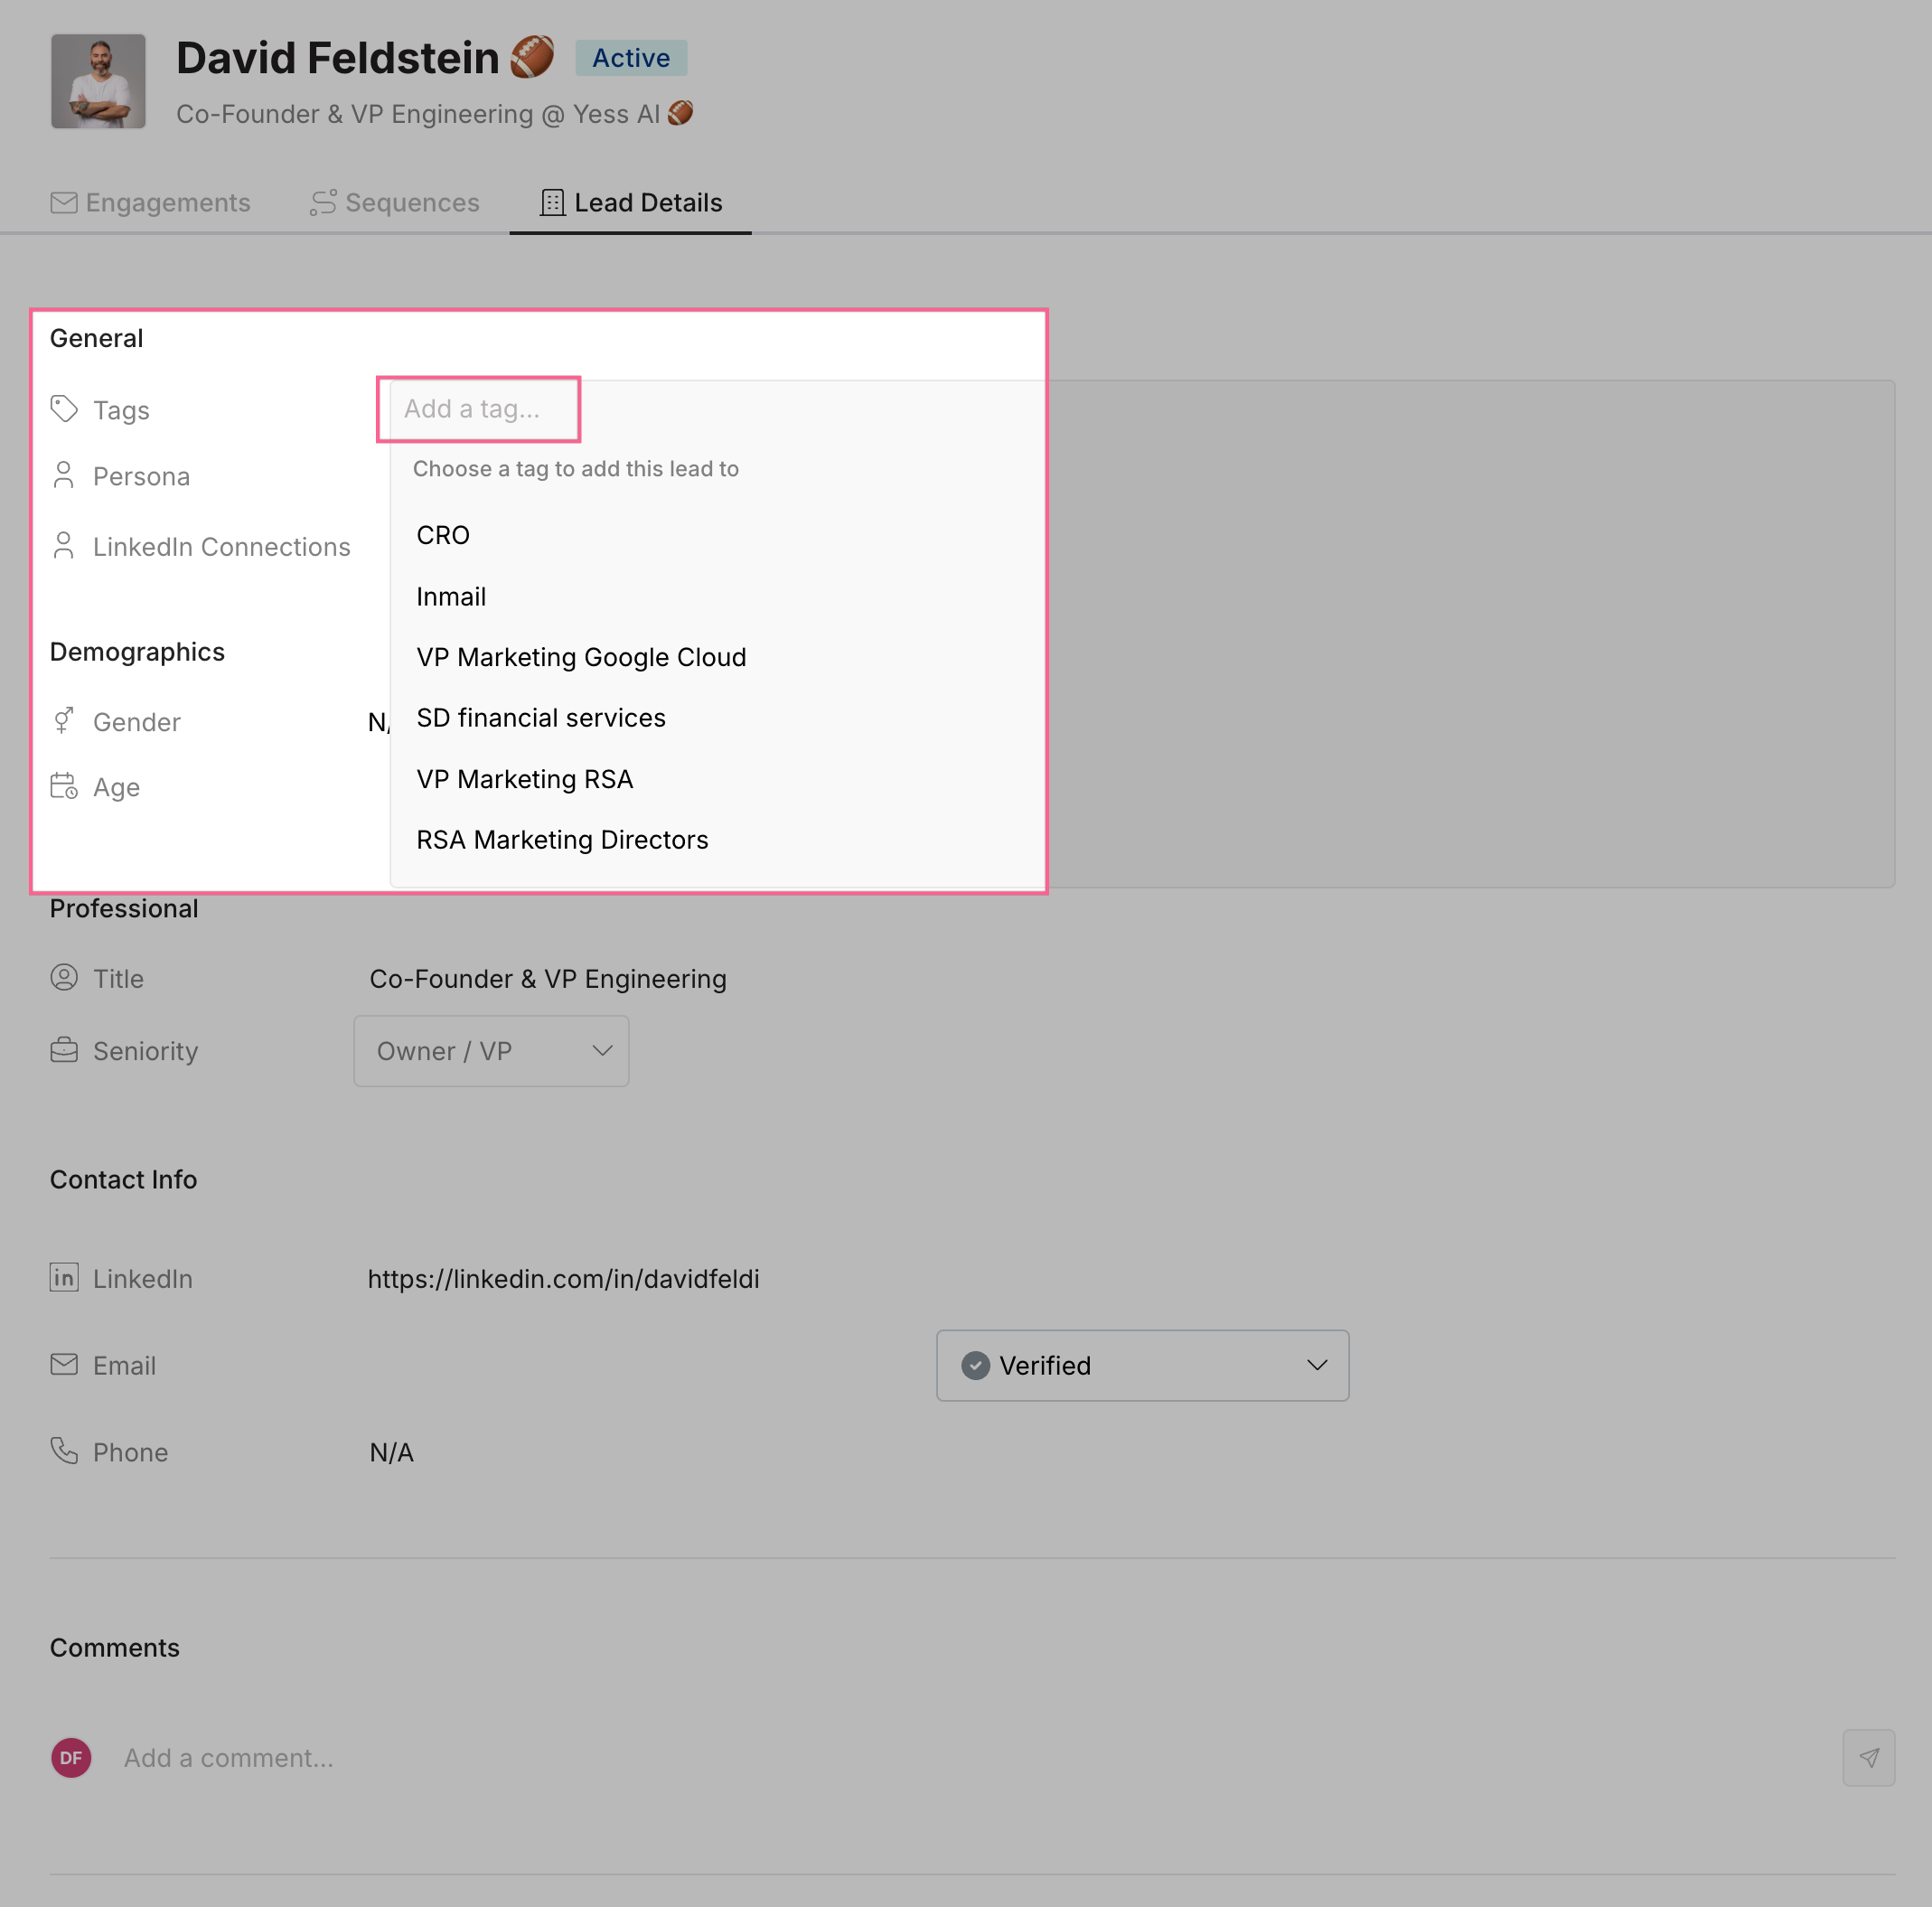This screenshot has width=1932, height=1907.
Task: Click the Seniority briefcase icon
Action: click(64, 1050)
